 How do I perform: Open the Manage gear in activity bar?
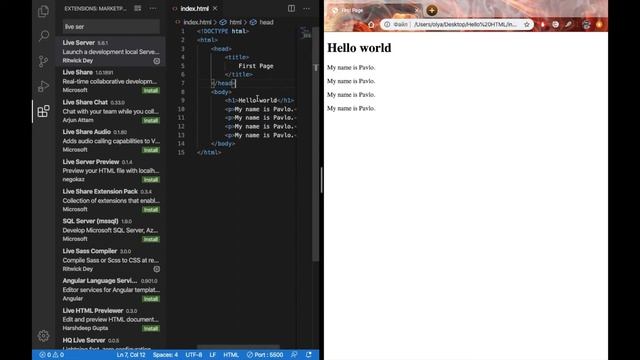43,336
